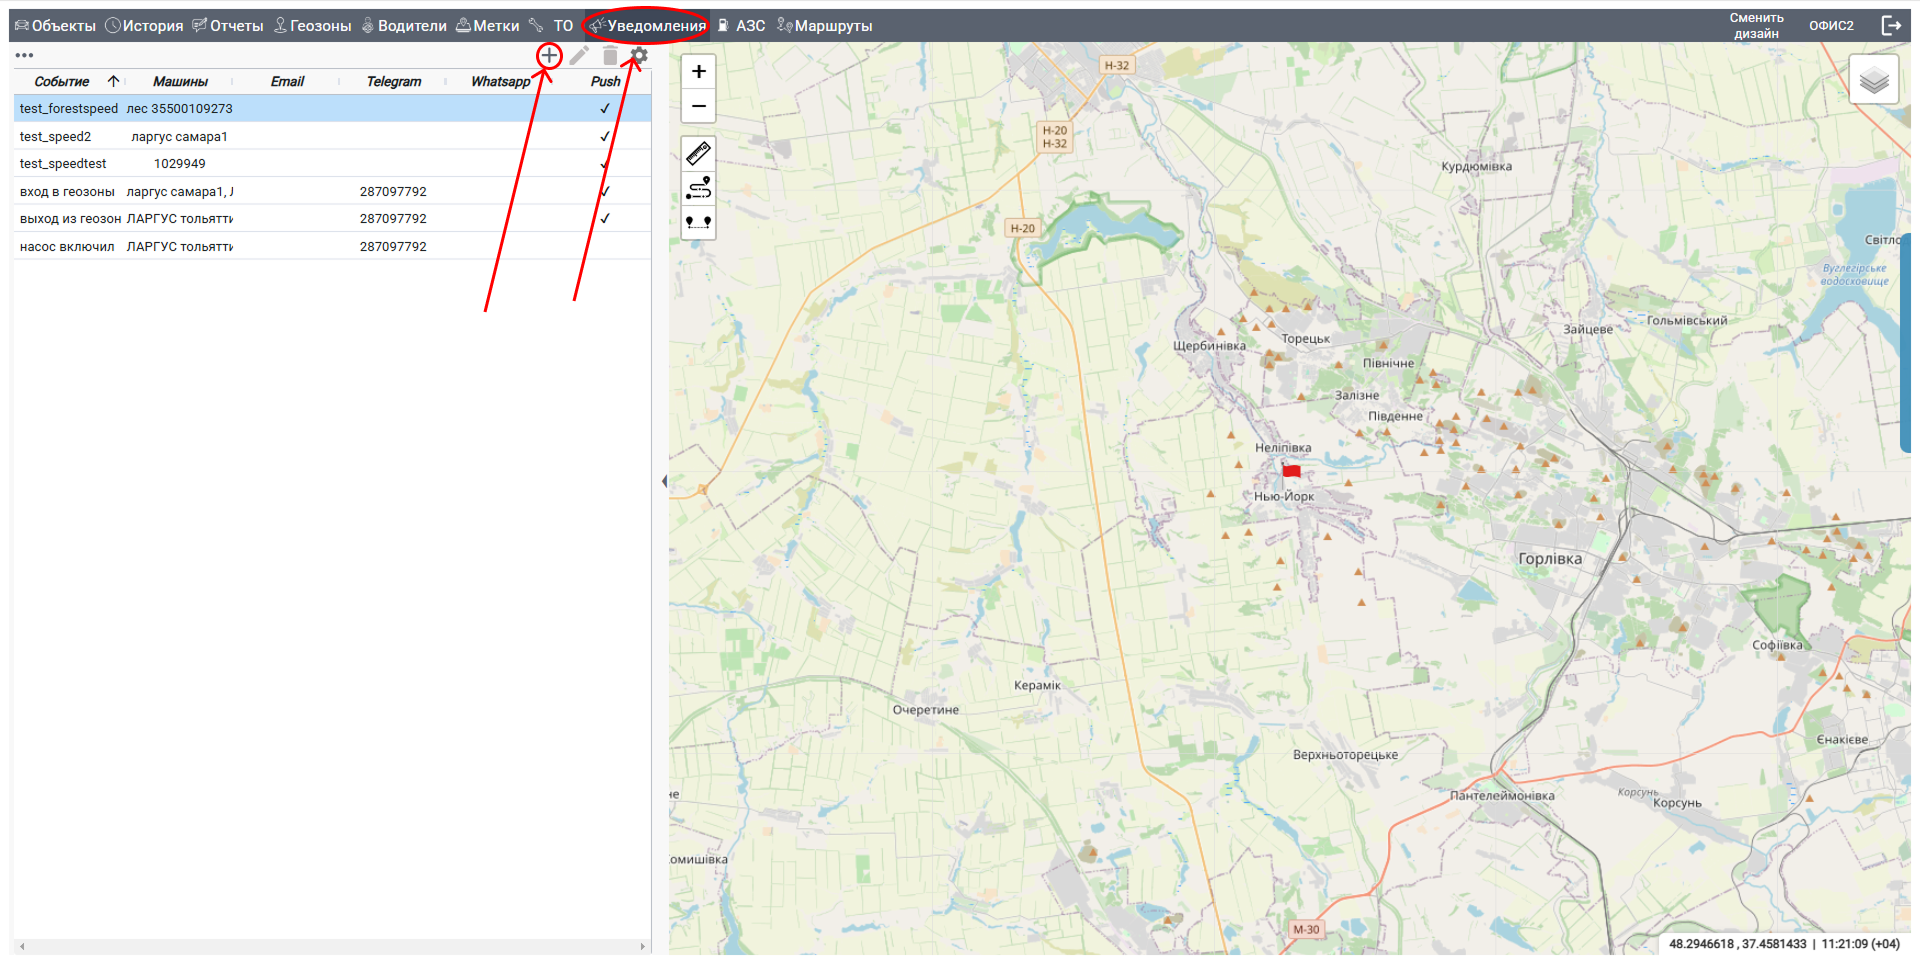Open notification settings gear icon
The width and height of the screenshot is (1920, 960).
pyautogui.click(x=640, y=56)
